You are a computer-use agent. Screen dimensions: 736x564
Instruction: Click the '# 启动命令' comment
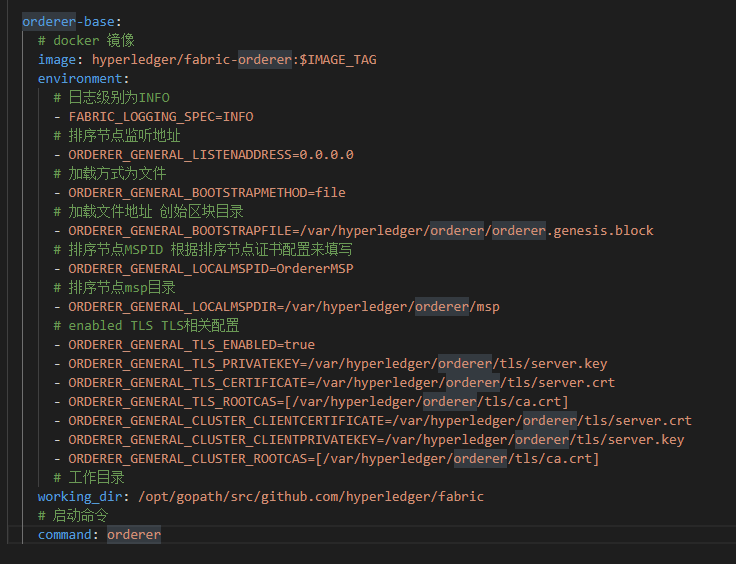(x=73, y=516)
